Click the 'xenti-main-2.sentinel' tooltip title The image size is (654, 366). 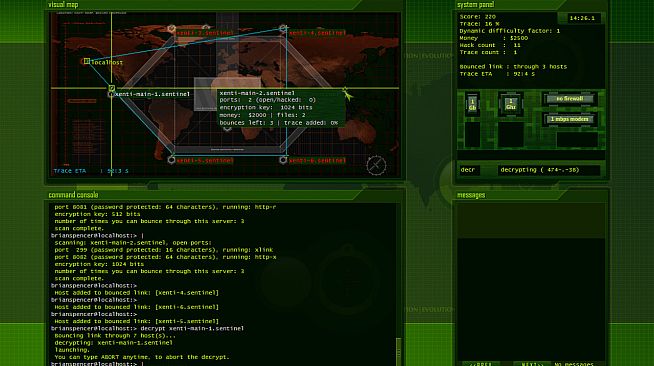pos(257,93)
